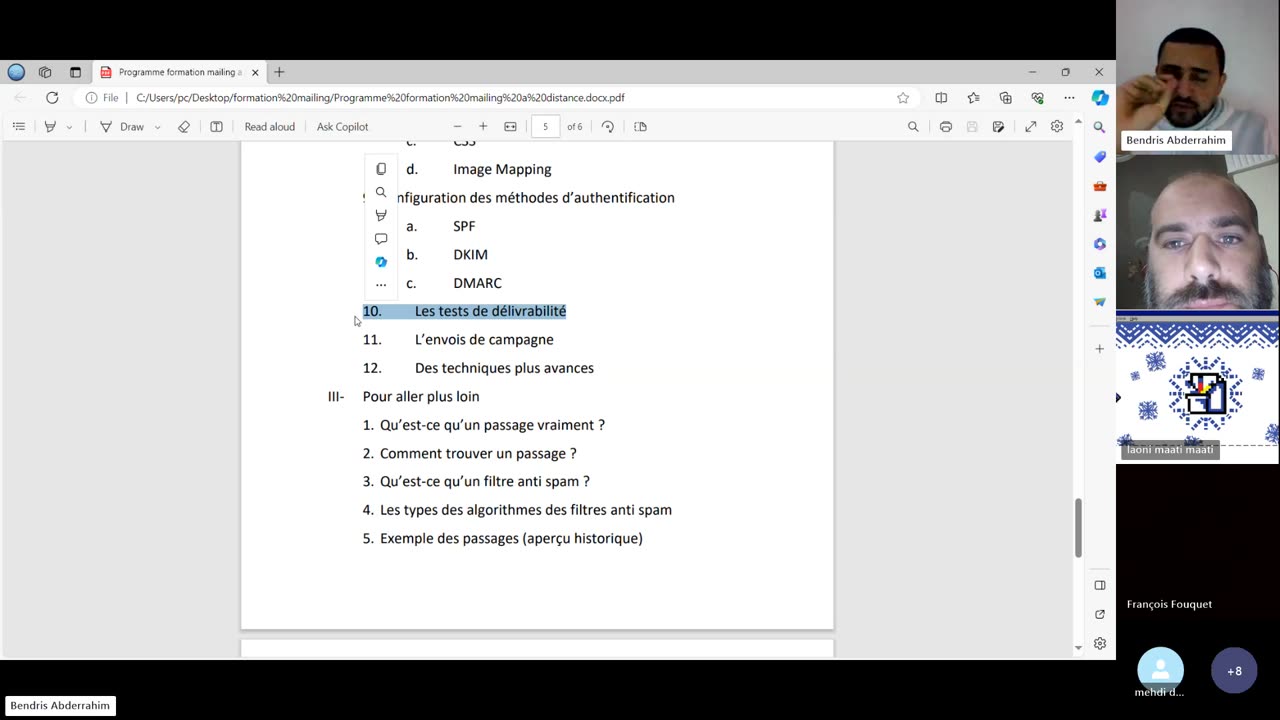The image size is (1280, 720).
Task: Rotate the PDF page
Action: [608, 127]
